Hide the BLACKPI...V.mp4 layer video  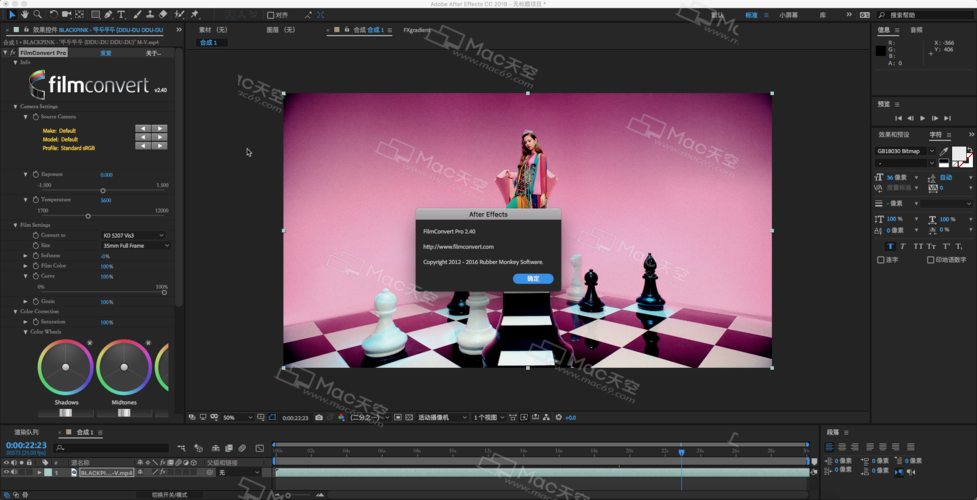coord(6,473)
